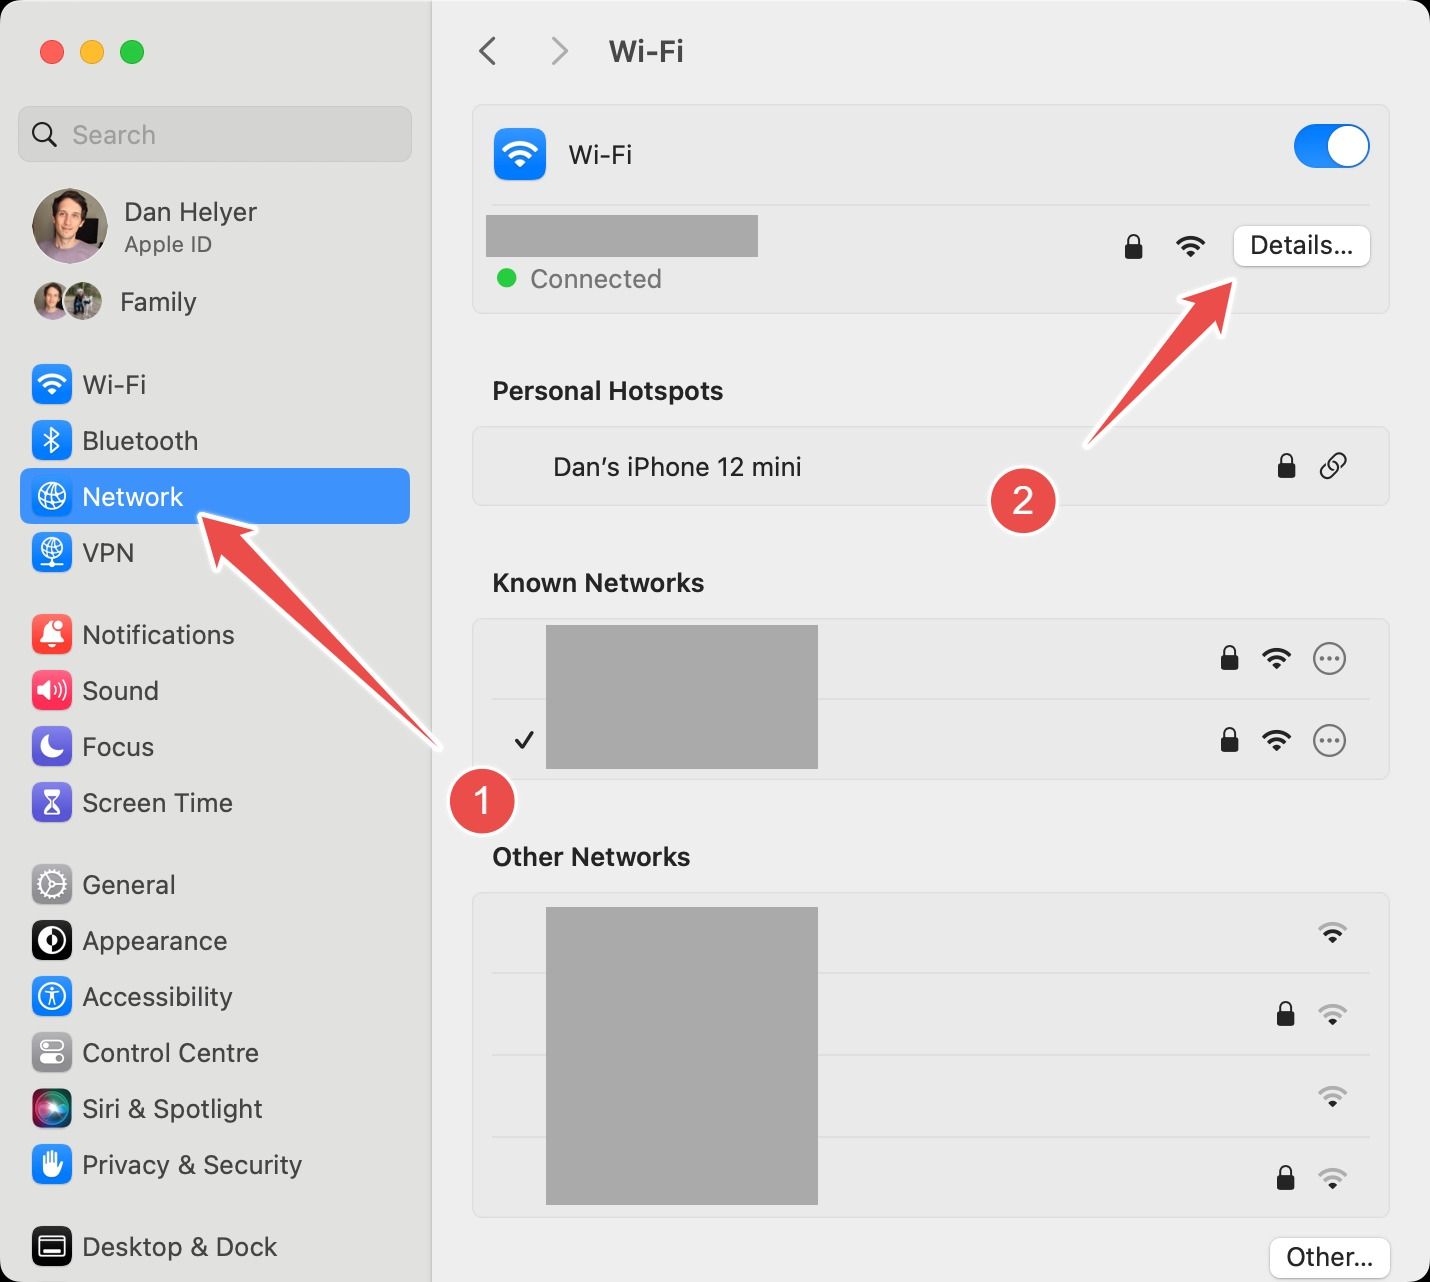Open Control Centre settings

[x=214, y=1052]
